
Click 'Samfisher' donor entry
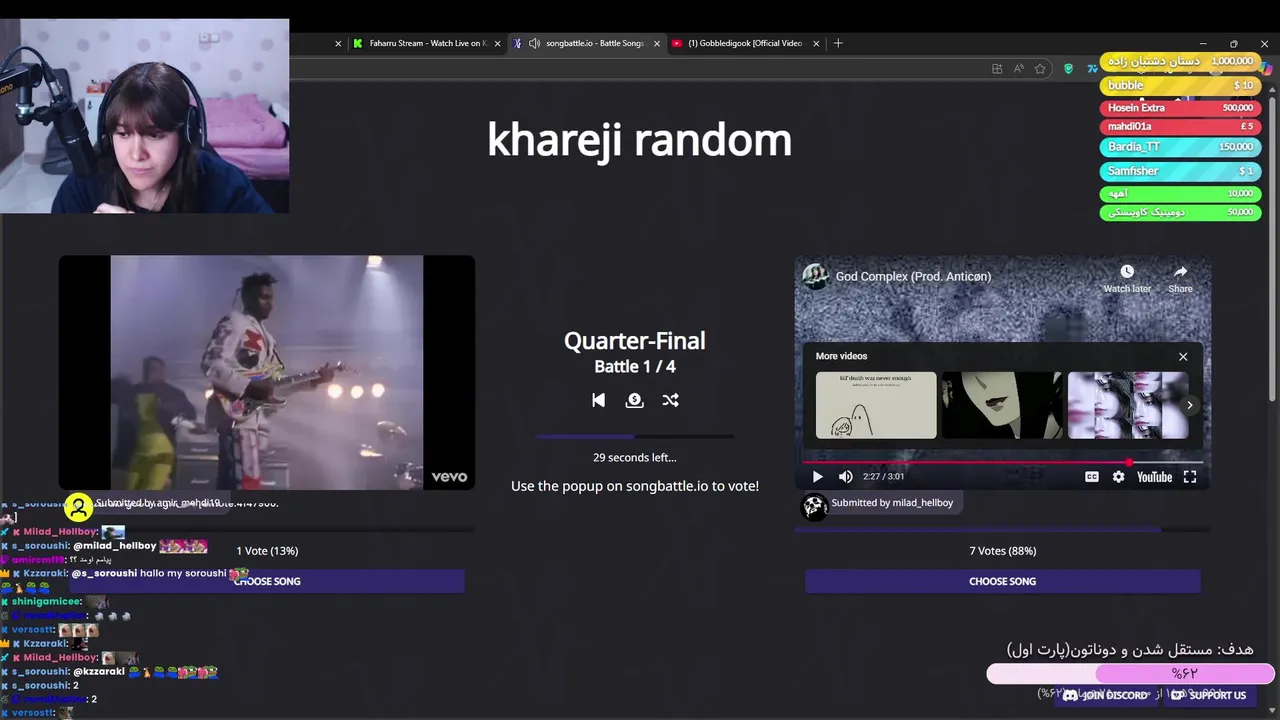[1180, 171]
